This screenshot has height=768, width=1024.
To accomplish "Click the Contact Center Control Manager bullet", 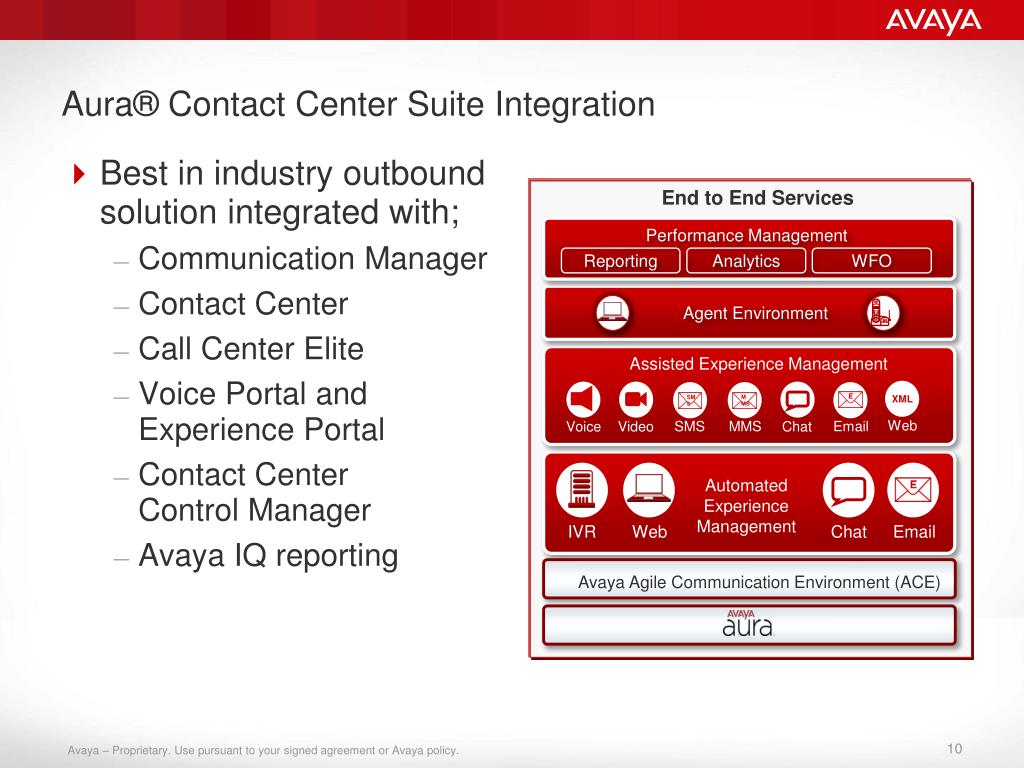I will pos(255,492).
